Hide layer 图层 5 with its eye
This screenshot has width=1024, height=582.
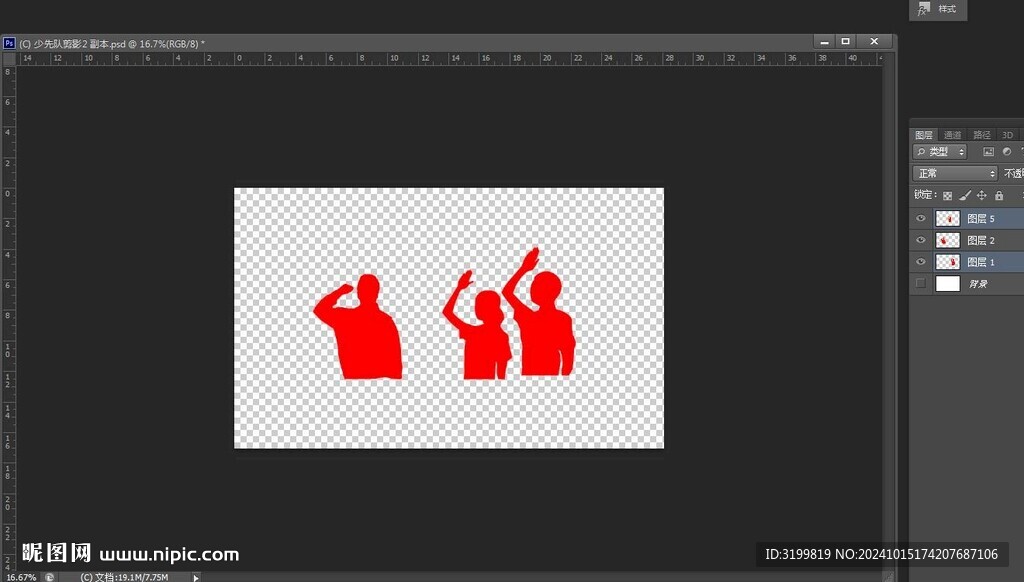(921, 218)
